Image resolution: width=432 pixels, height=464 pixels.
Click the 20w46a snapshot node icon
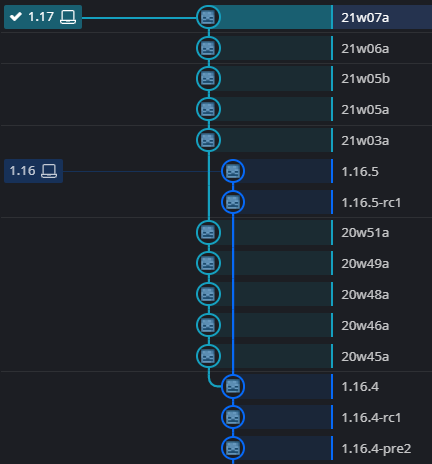coord(208,325)
